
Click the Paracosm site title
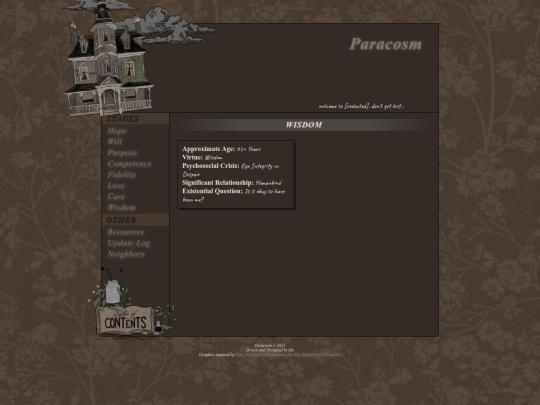386,44
